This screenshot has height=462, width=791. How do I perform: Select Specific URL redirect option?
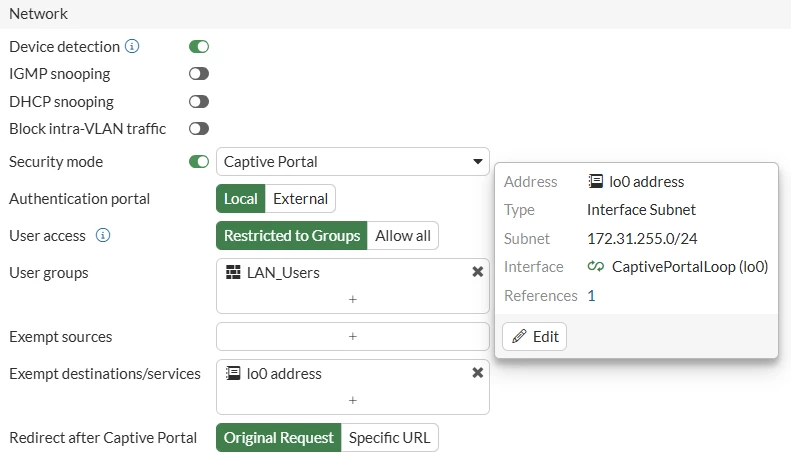click(389, 437)
